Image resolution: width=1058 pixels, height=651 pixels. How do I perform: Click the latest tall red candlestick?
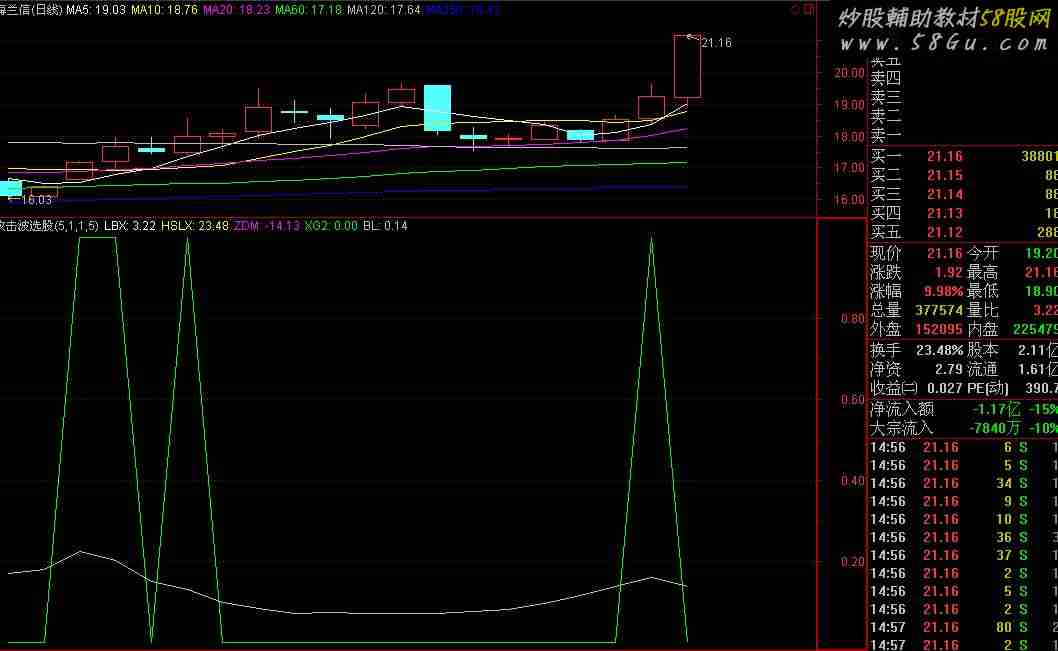click(x=687, y=66)
